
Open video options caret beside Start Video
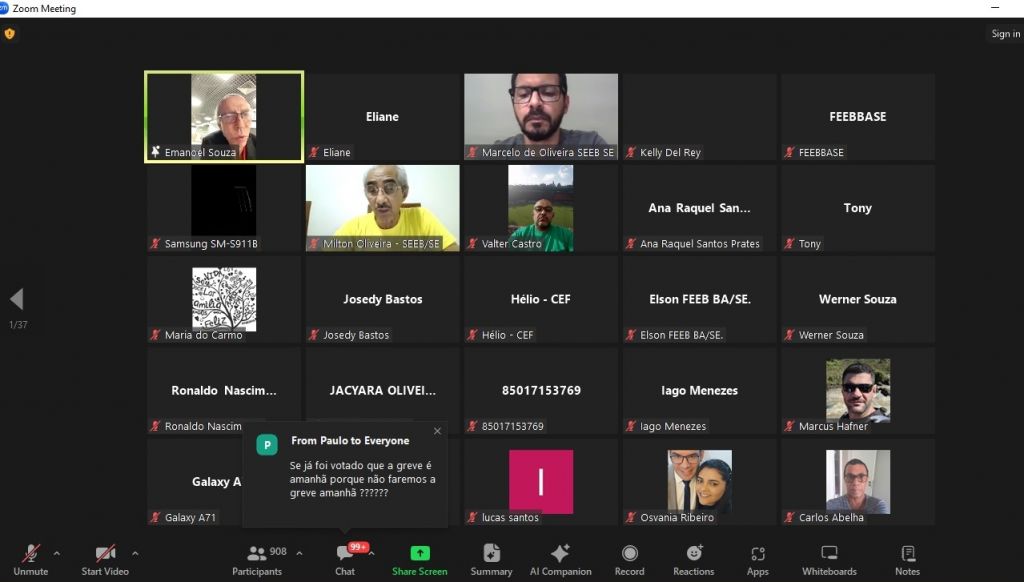click(x=135, y=552)
